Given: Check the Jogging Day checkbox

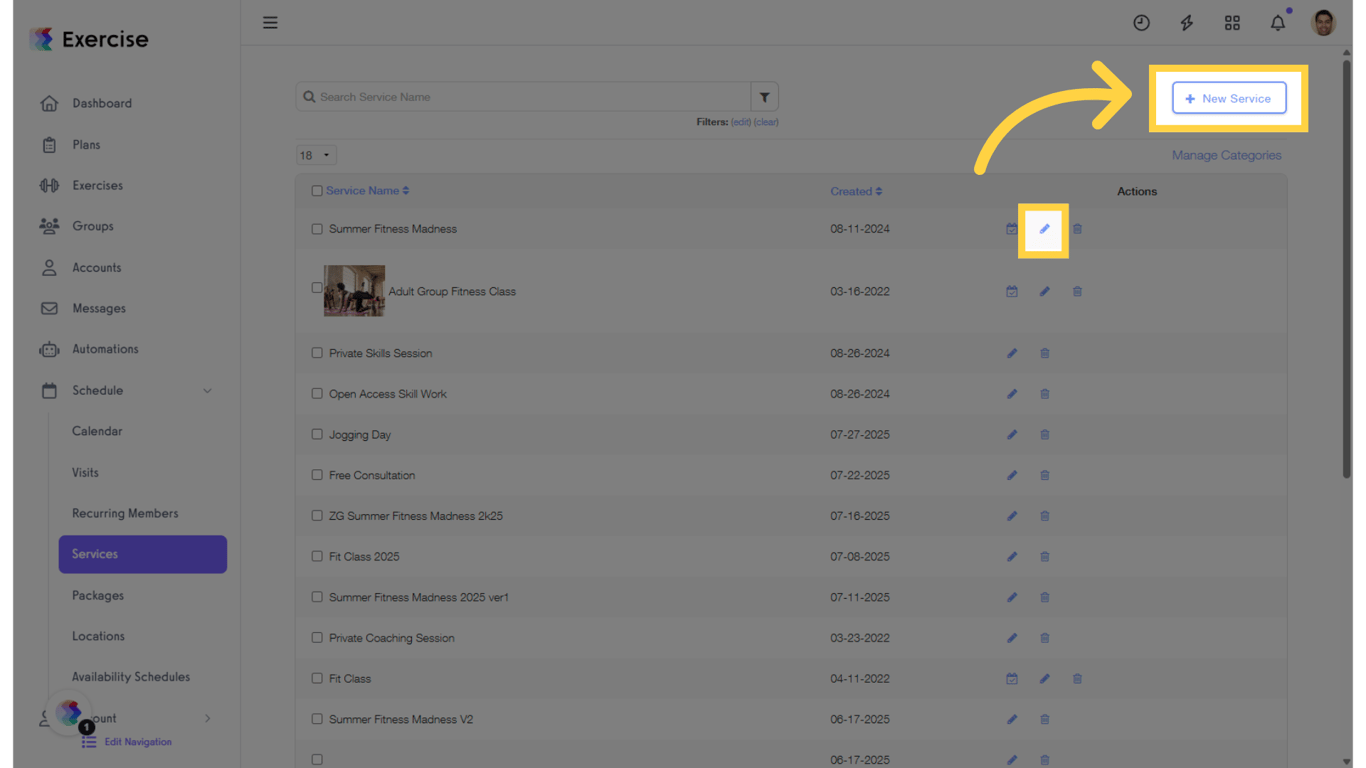Looking at the screenshot, I should [x=317, y=435].
